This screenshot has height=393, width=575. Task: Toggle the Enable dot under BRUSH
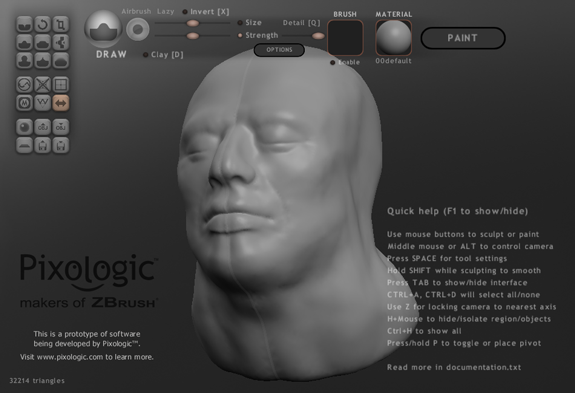[x=333, y=63]
